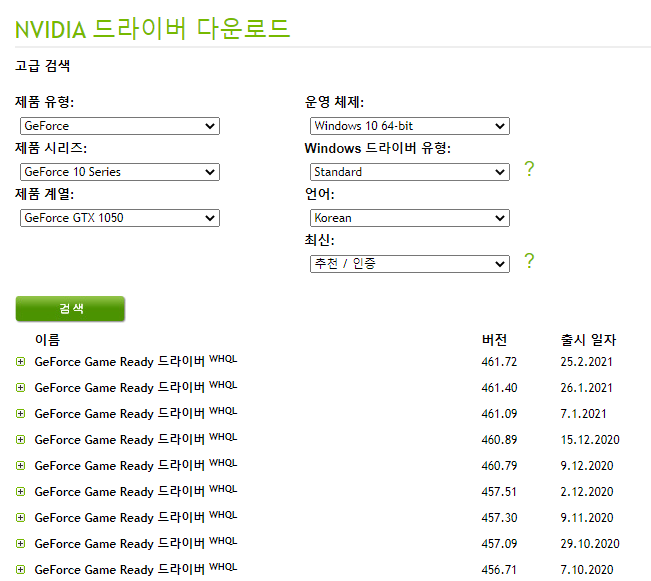
Task: Click release date 15.12.2020
Action: 590,440
